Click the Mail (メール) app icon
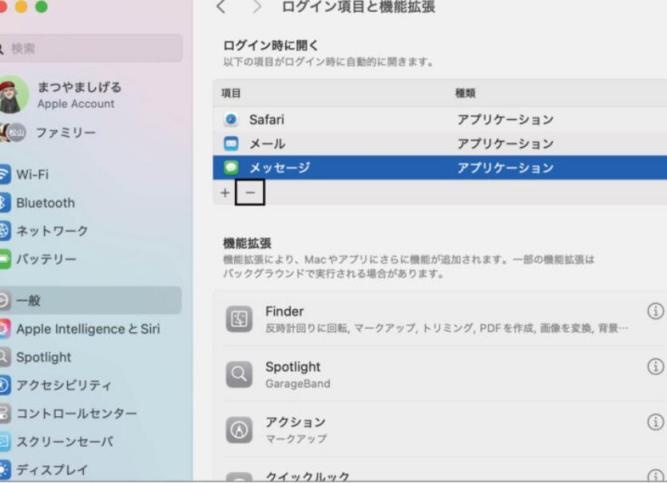 [x=231, y=144]
